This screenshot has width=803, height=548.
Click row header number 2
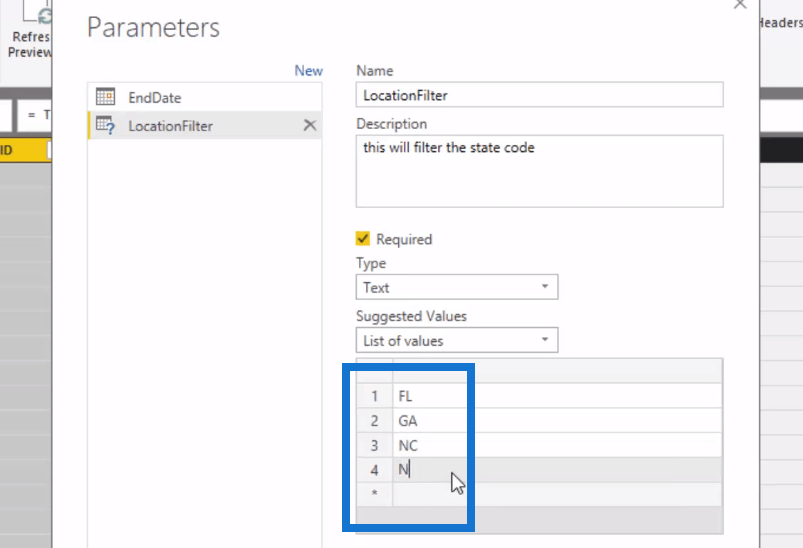(374, 420)
